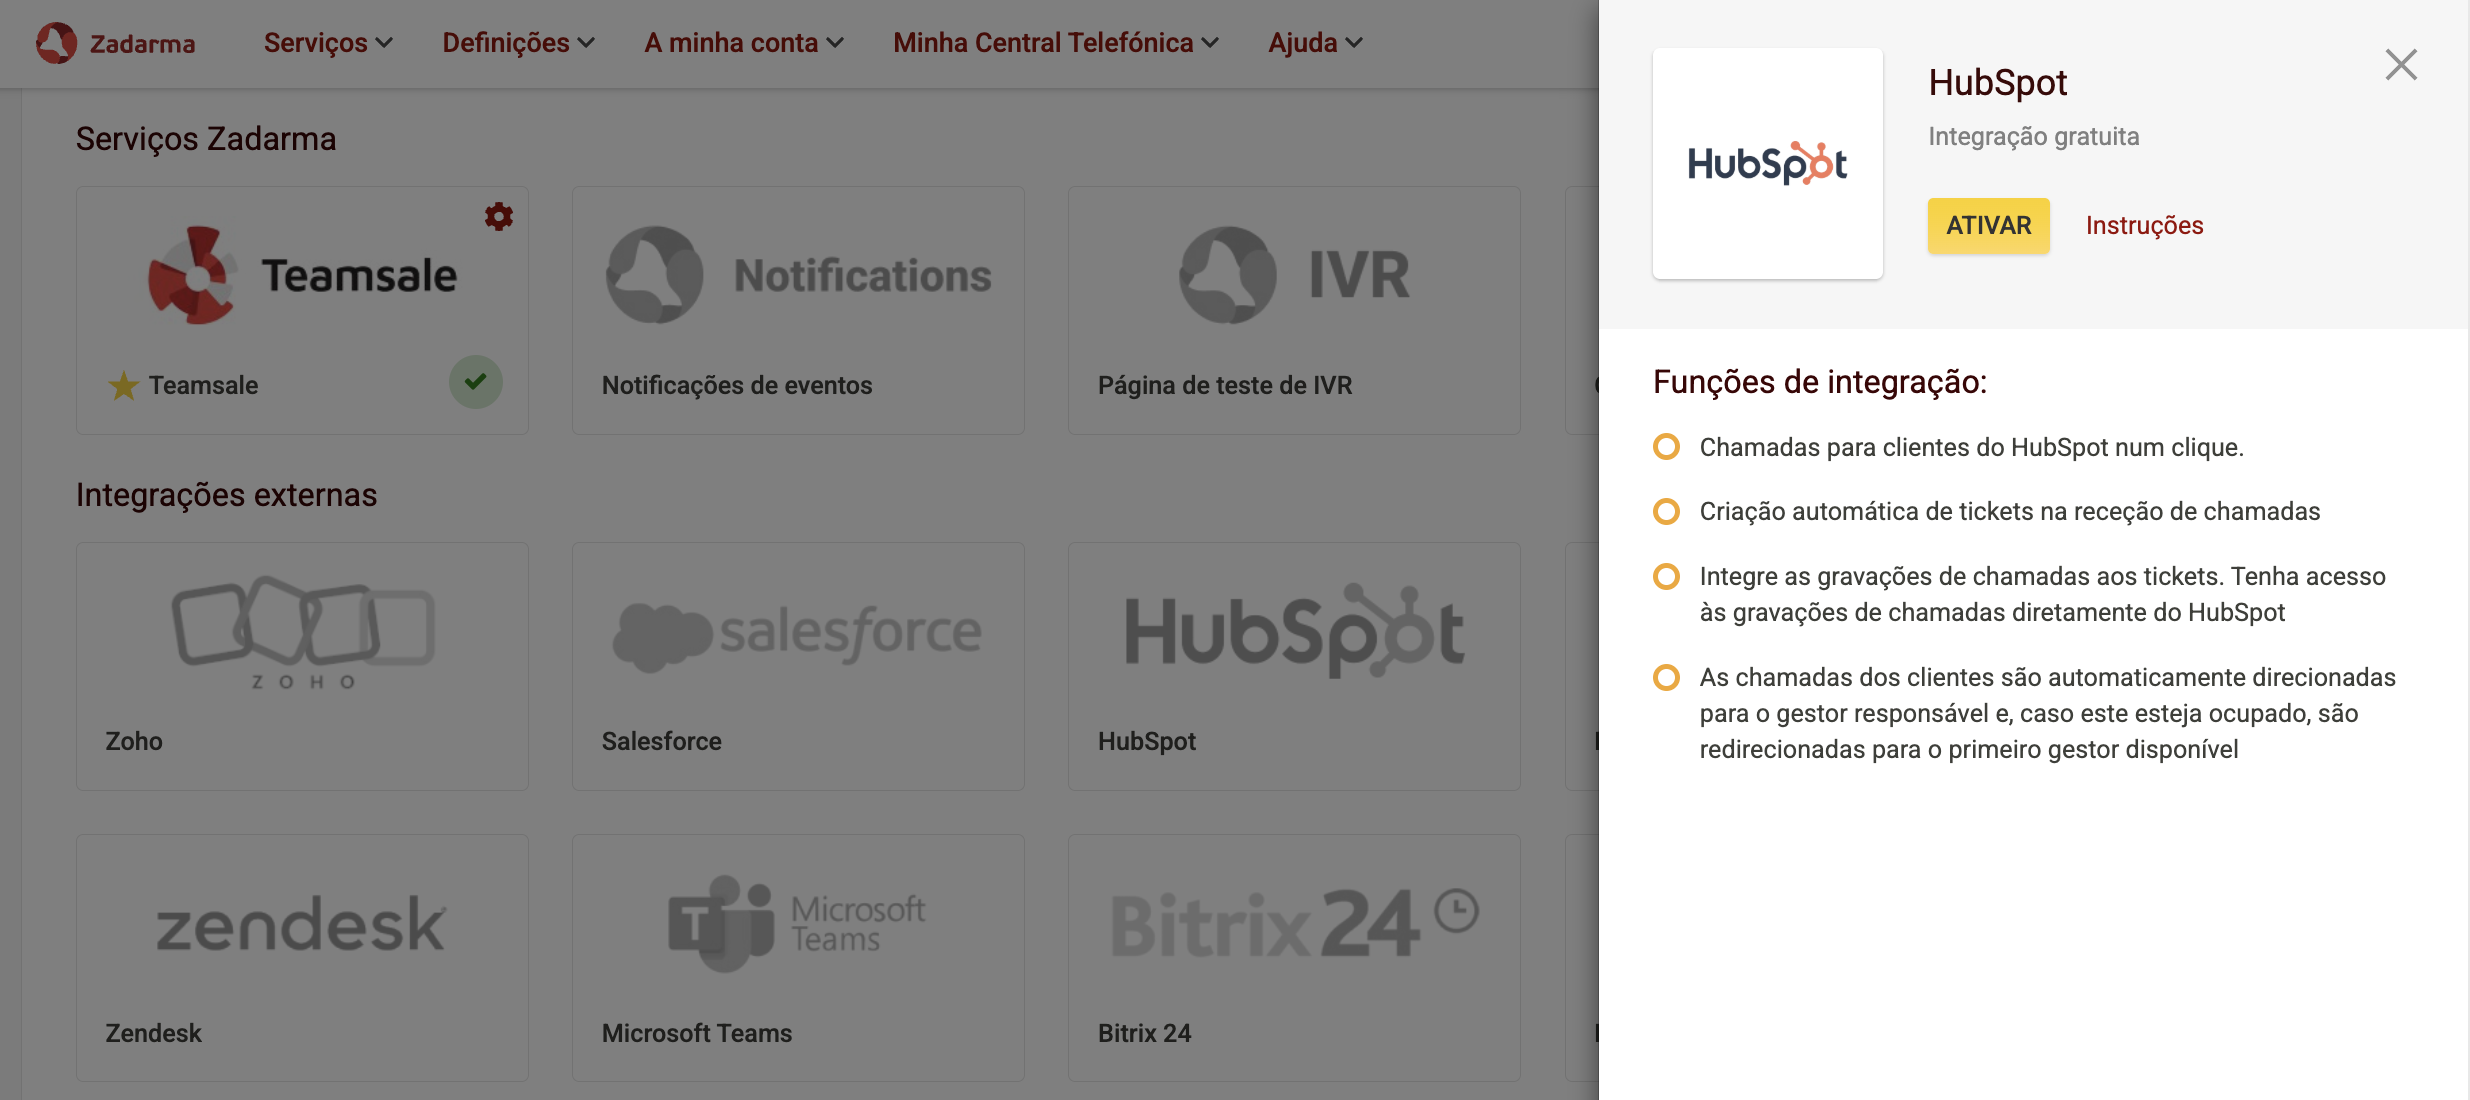Open the IVR service card logo
Image resolution: width=2470 pixels, height=1100 pixels.
click(x=1294, y=275)
